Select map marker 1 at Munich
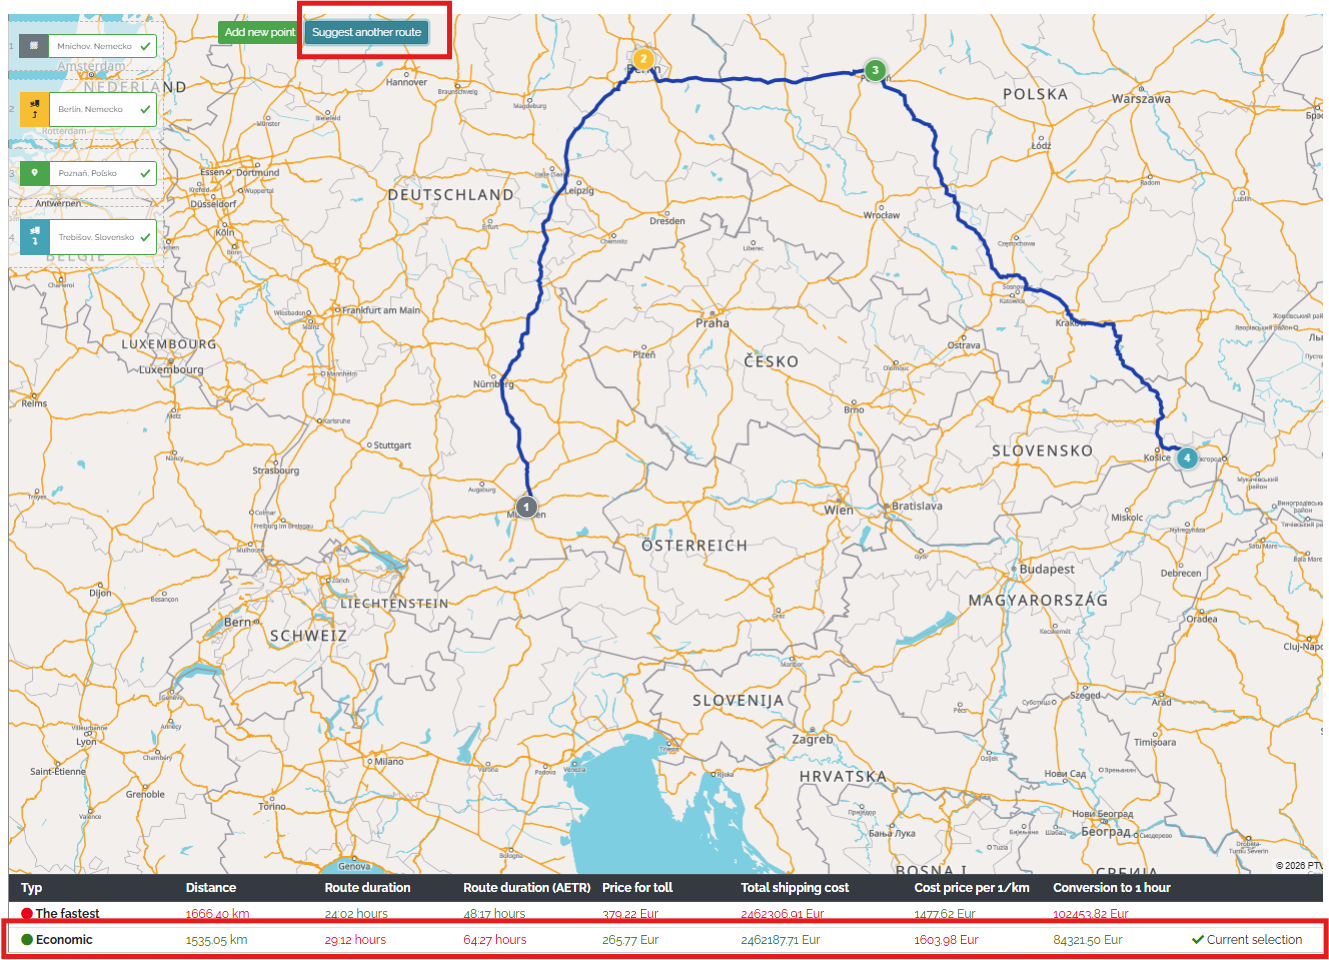The height and width of the screenshot is (960, 1329). [x=526, y=506]
